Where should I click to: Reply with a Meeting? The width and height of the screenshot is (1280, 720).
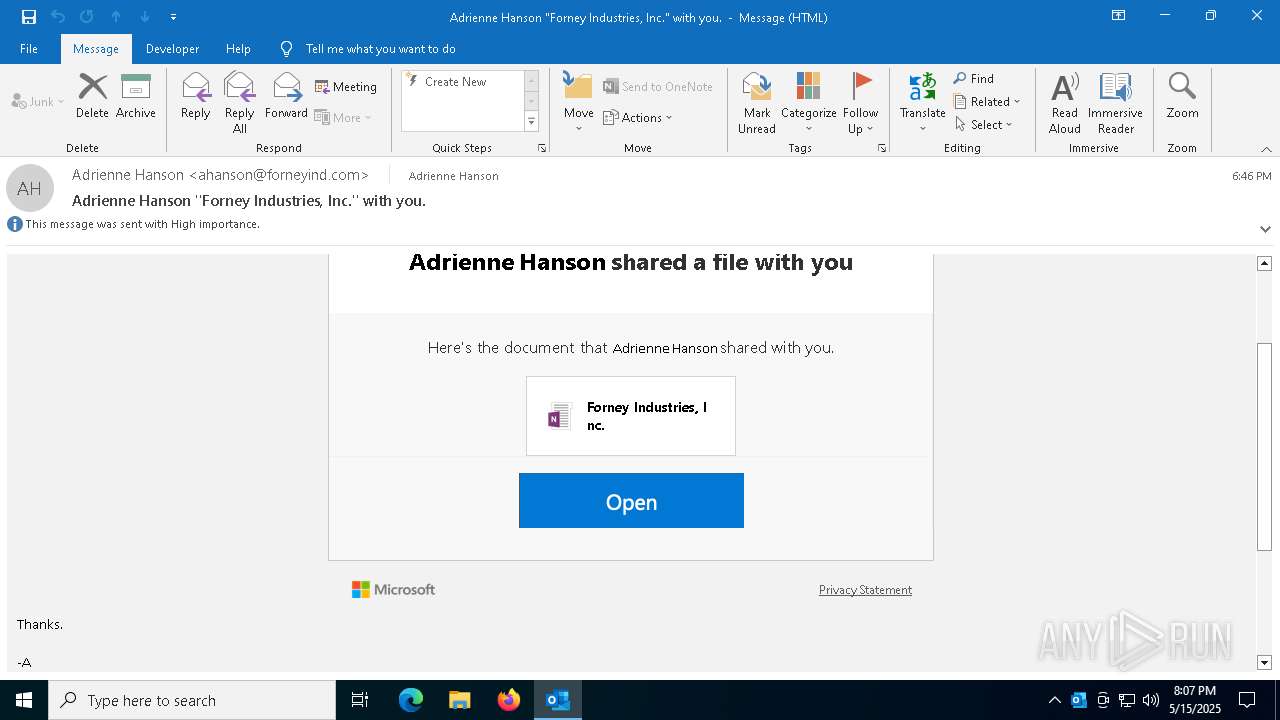(346, 87)
